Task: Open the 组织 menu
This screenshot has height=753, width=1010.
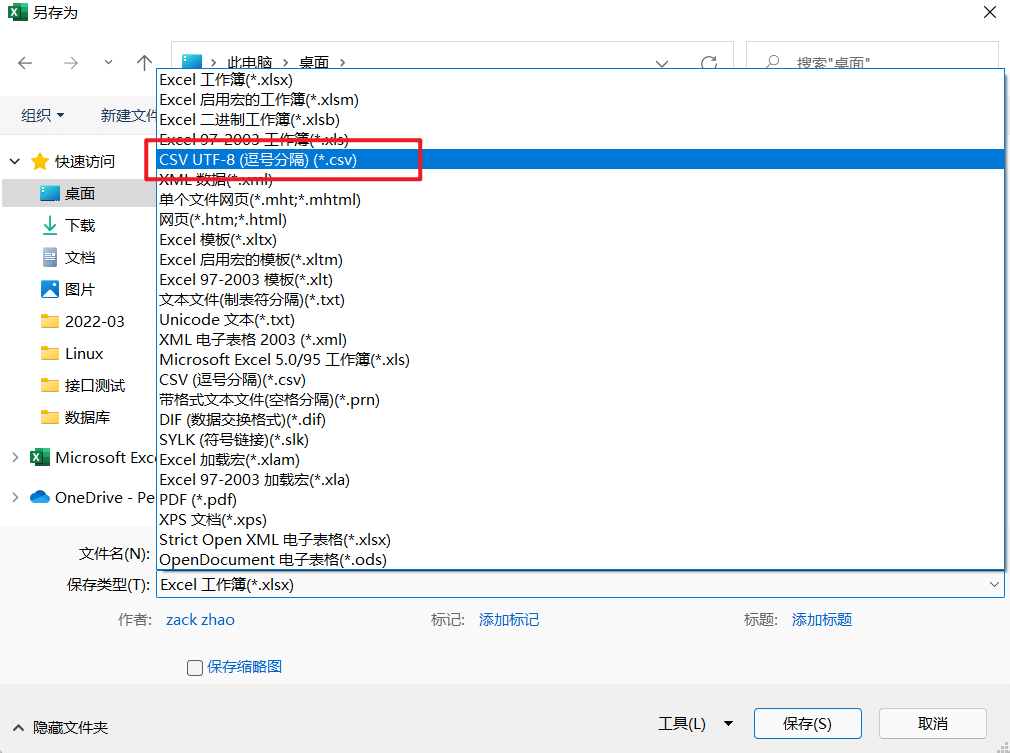Action: pyautogui.click(x=43, y=115)
